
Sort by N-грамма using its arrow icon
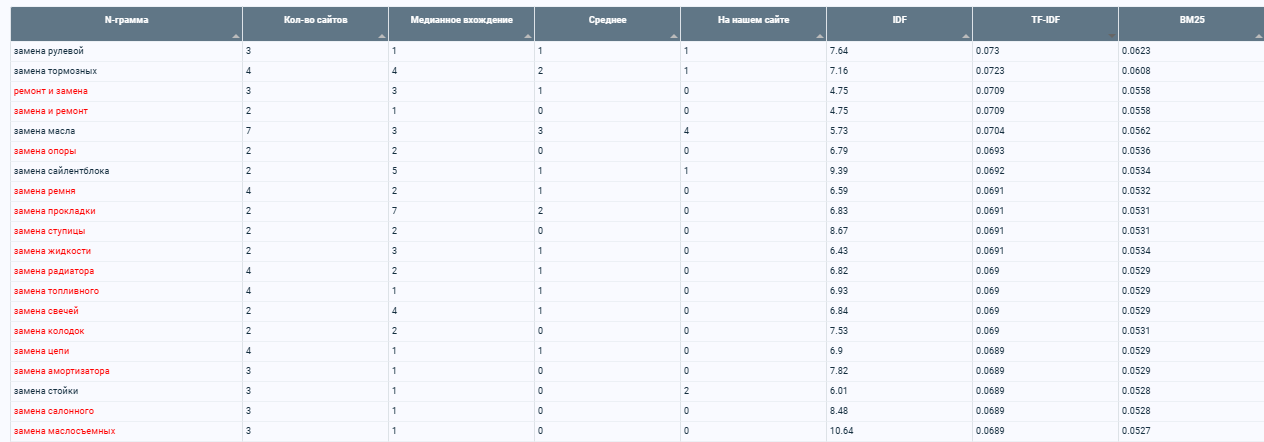(x=236, y=36)
